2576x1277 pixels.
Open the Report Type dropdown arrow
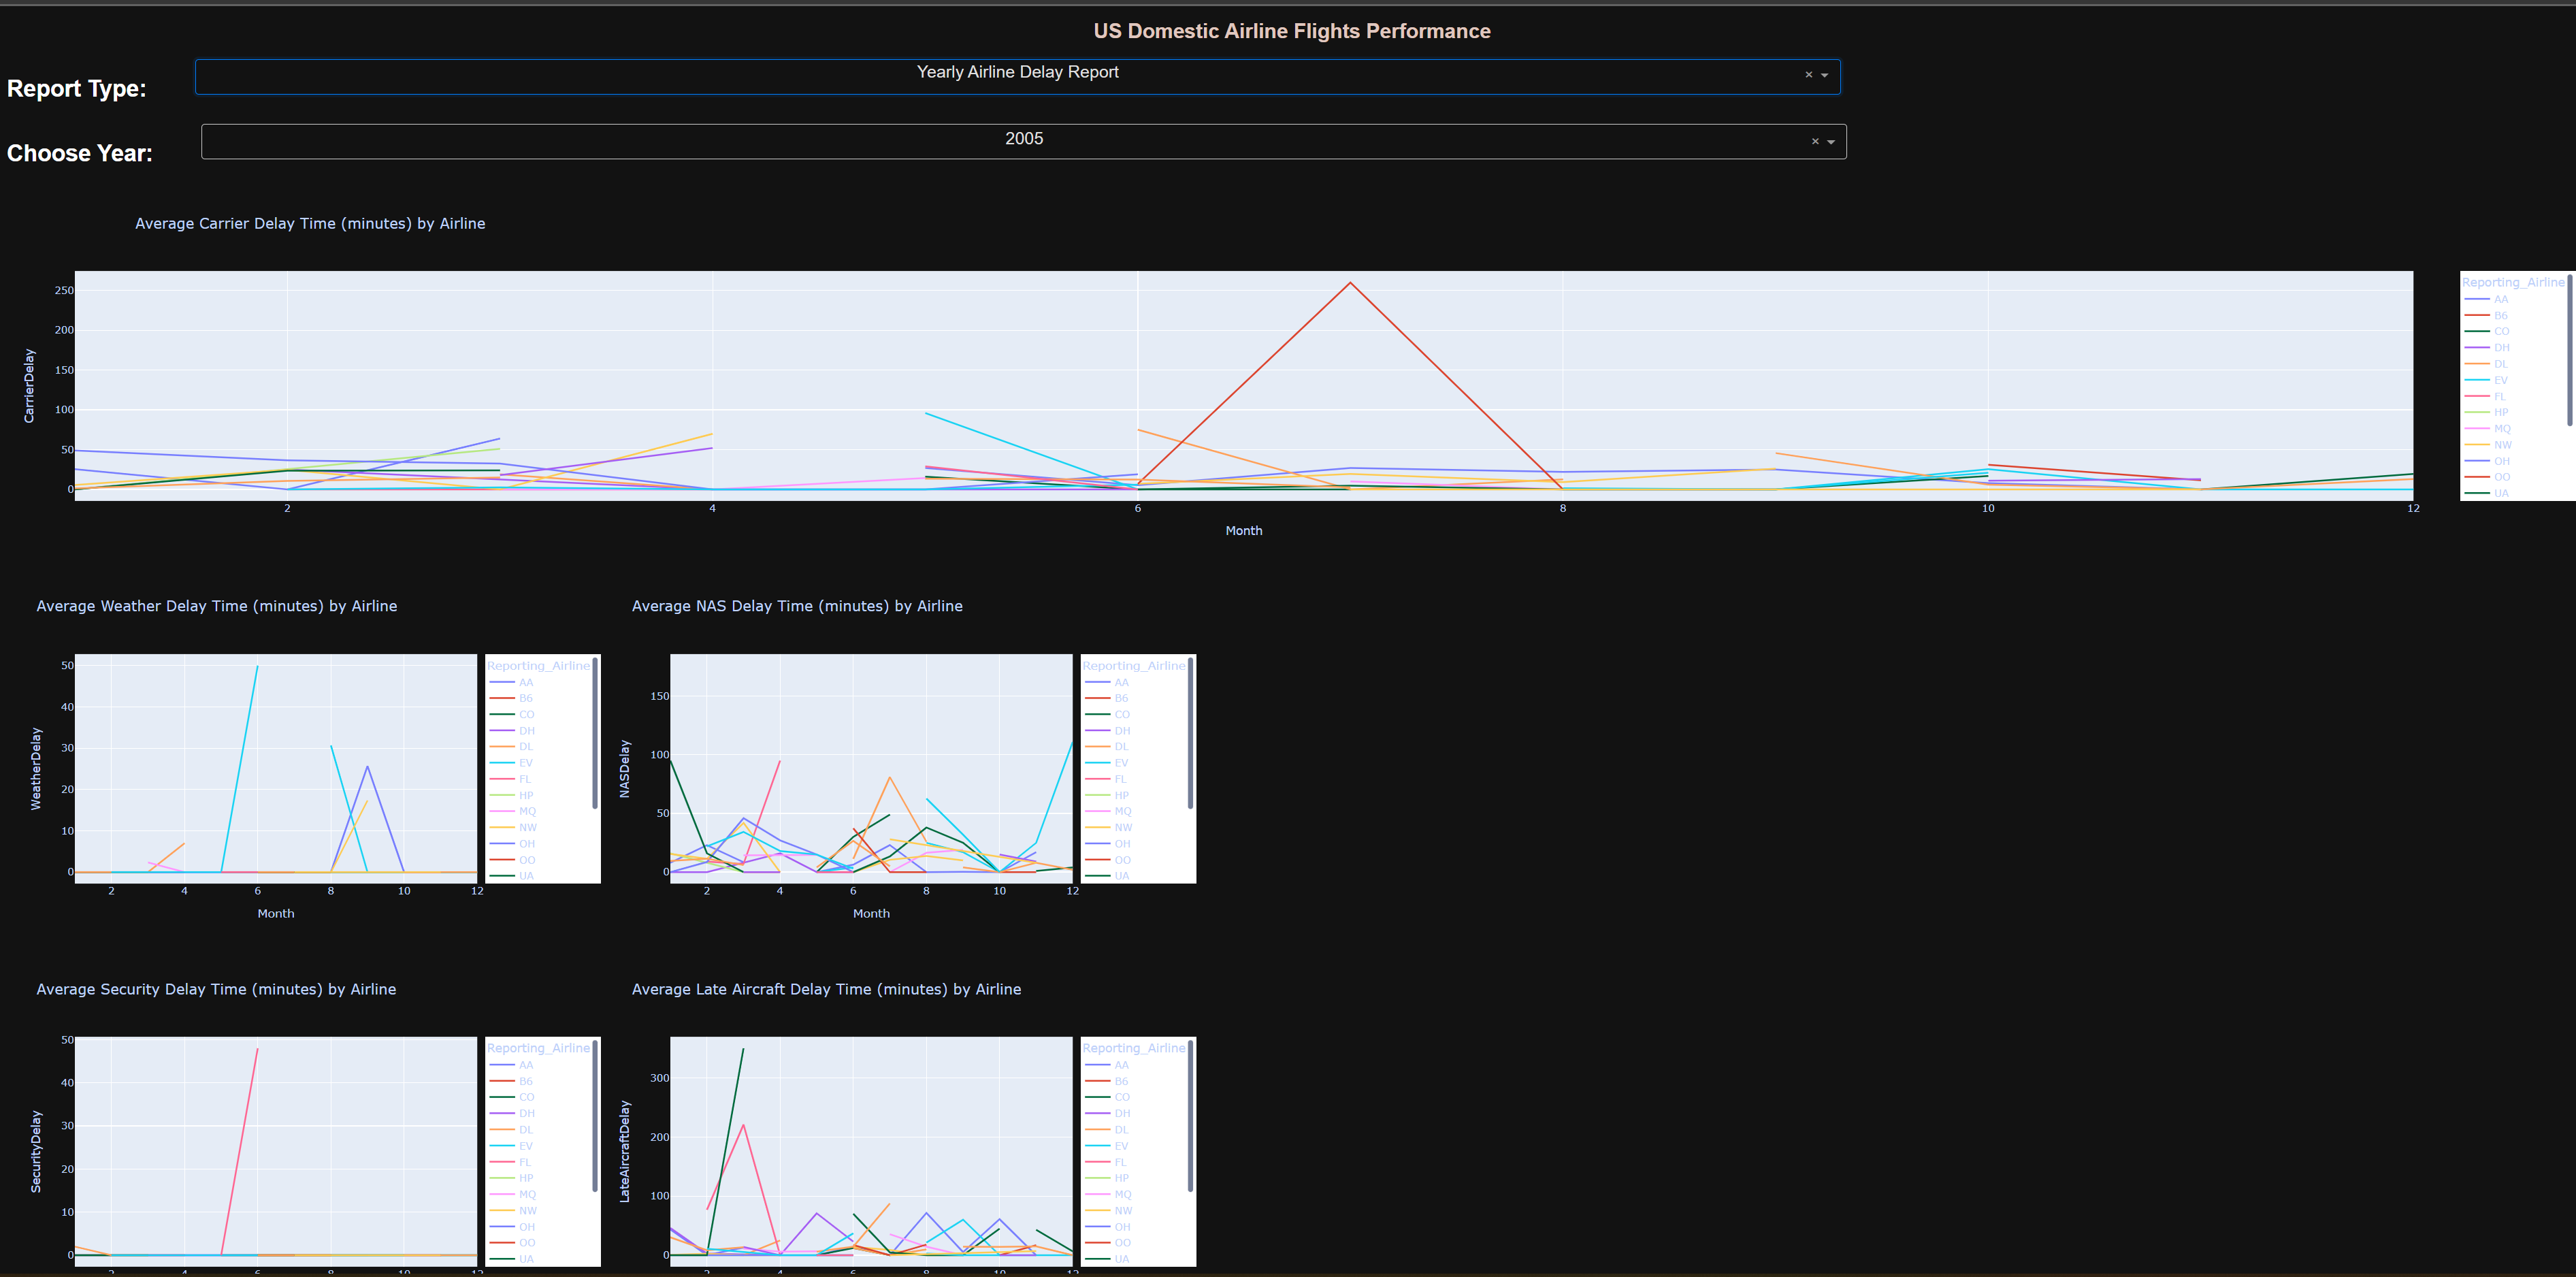pyautogui.click(x=1824, y=74)
